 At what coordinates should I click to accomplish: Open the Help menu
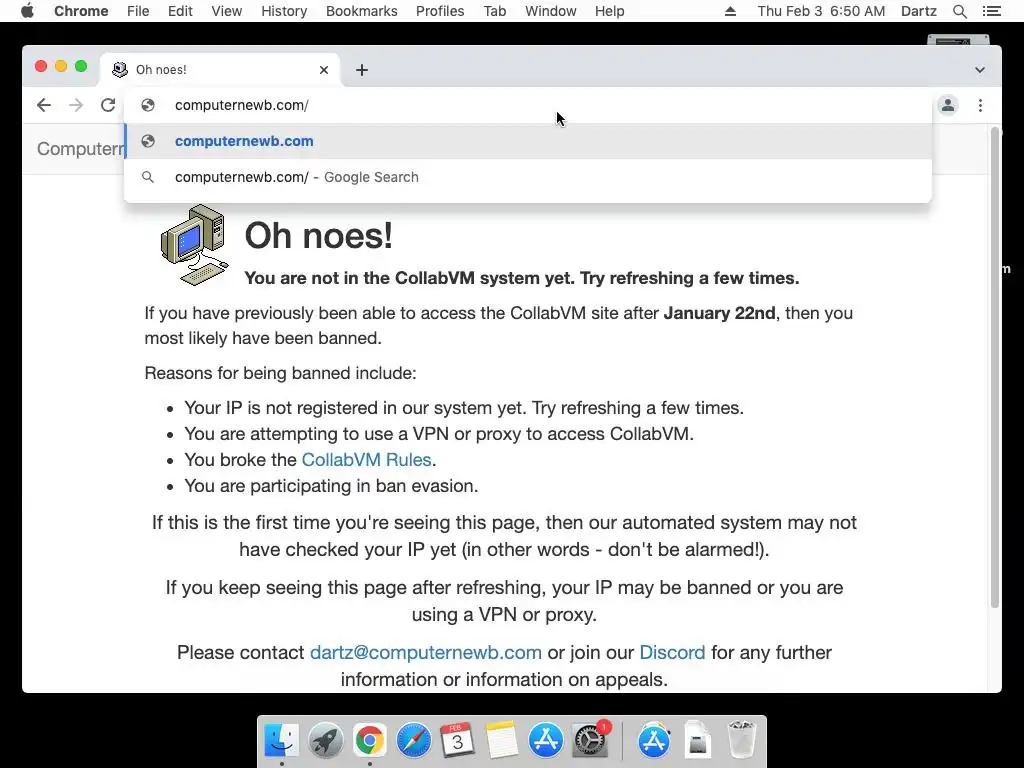[x=609, y=11]
